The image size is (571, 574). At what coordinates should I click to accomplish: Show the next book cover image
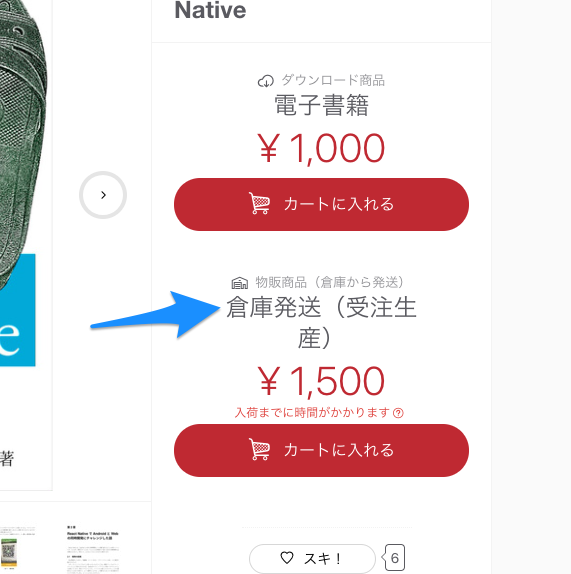(x=103, y=195)
